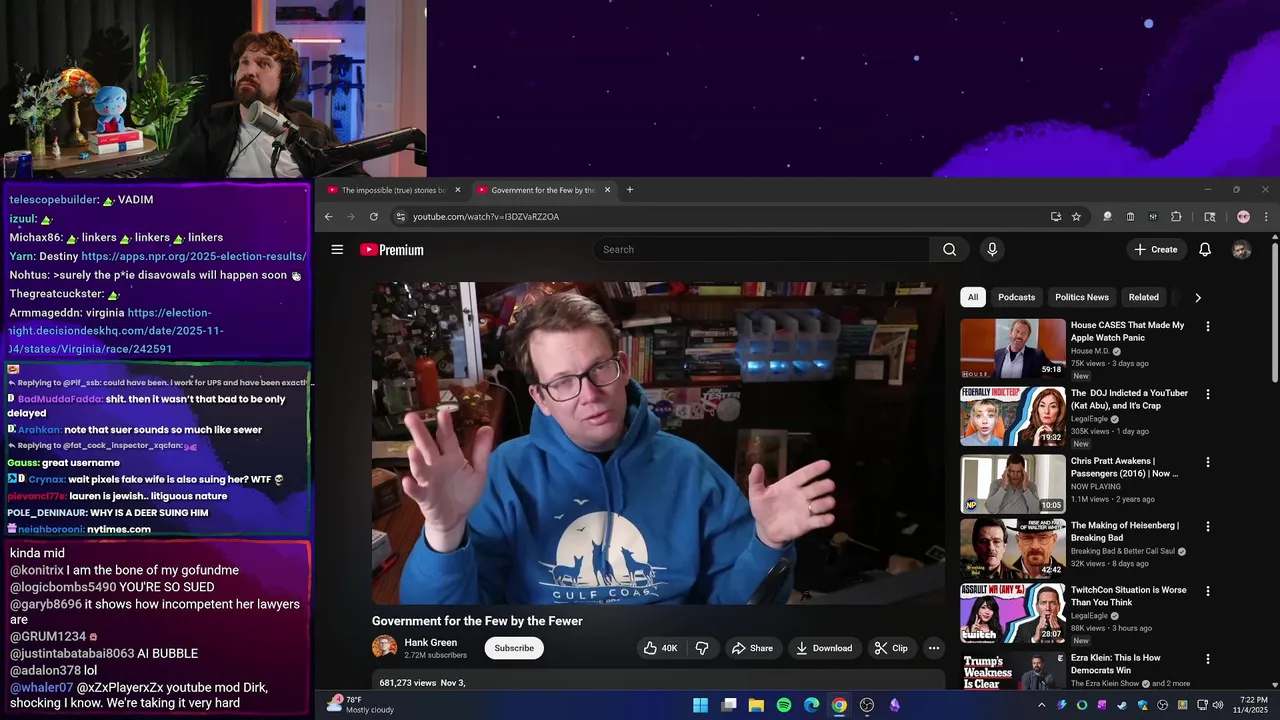
Task: Open options for 'Chris Pratt Awakens' video
Action: [1207, 462]
